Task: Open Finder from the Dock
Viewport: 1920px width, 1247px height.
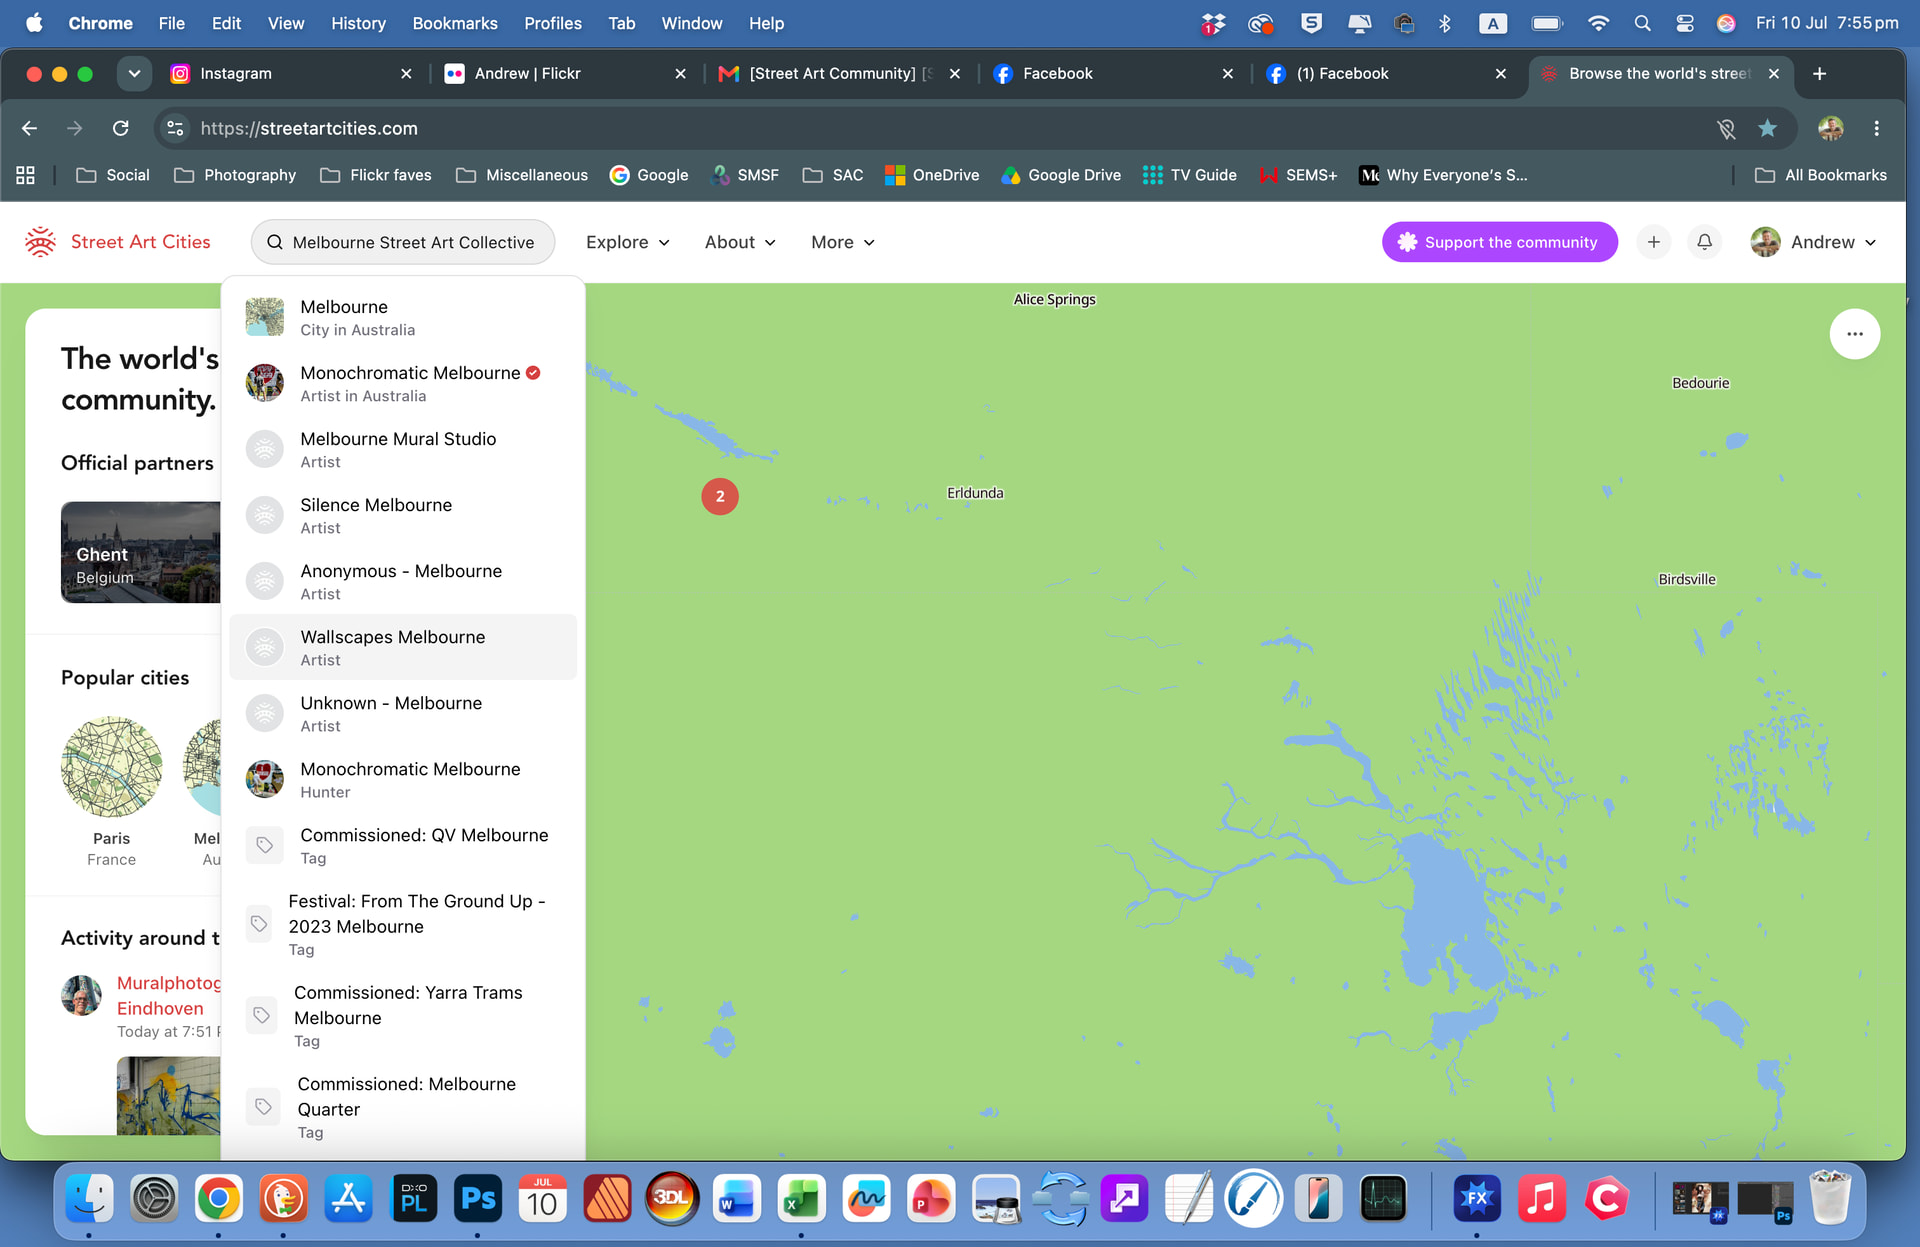Action: pyautogui.click(x=89, y=1198)
